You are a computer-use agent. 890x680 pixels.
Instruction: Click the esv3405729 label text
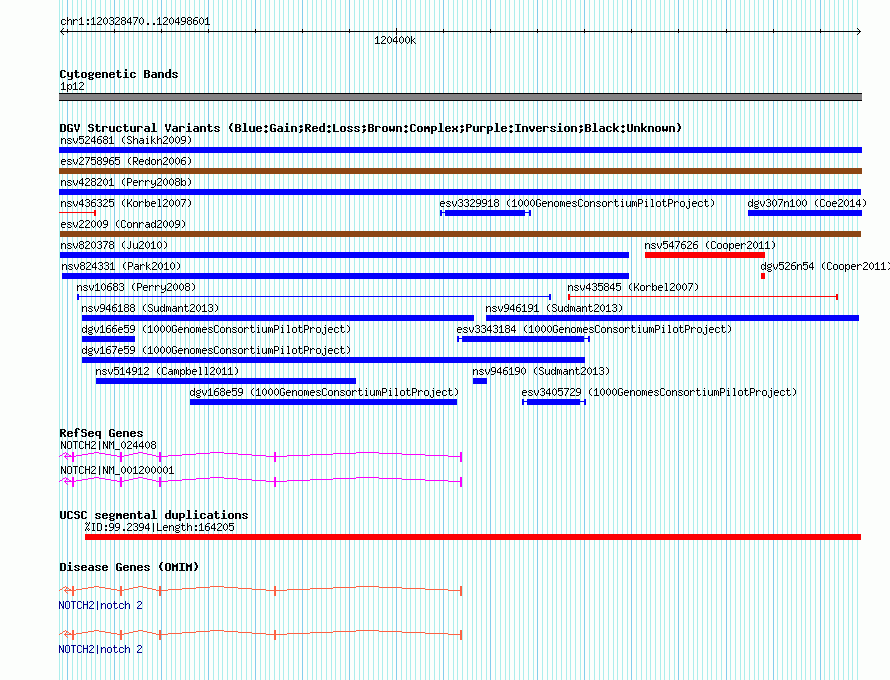659,392
